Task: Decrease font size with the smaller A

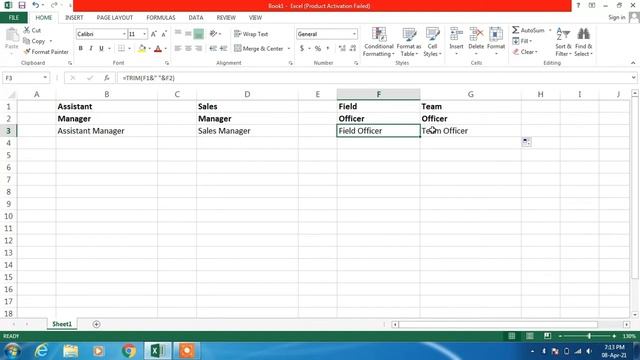Action: click(x=164, y=34)
